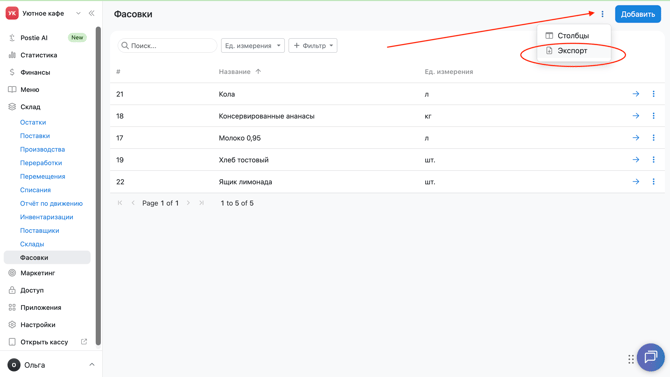The height and width of the screenshot is (377, 670).
Task: Click the УК cafe logo
Action: pyautogui.click(x=12, y=13)
